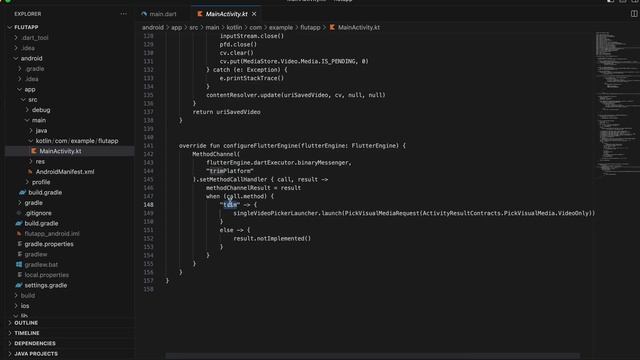Click EXPLORER panel title
Image resolution: width=640 pixels, height=360 pixels.
coord(28,14)
